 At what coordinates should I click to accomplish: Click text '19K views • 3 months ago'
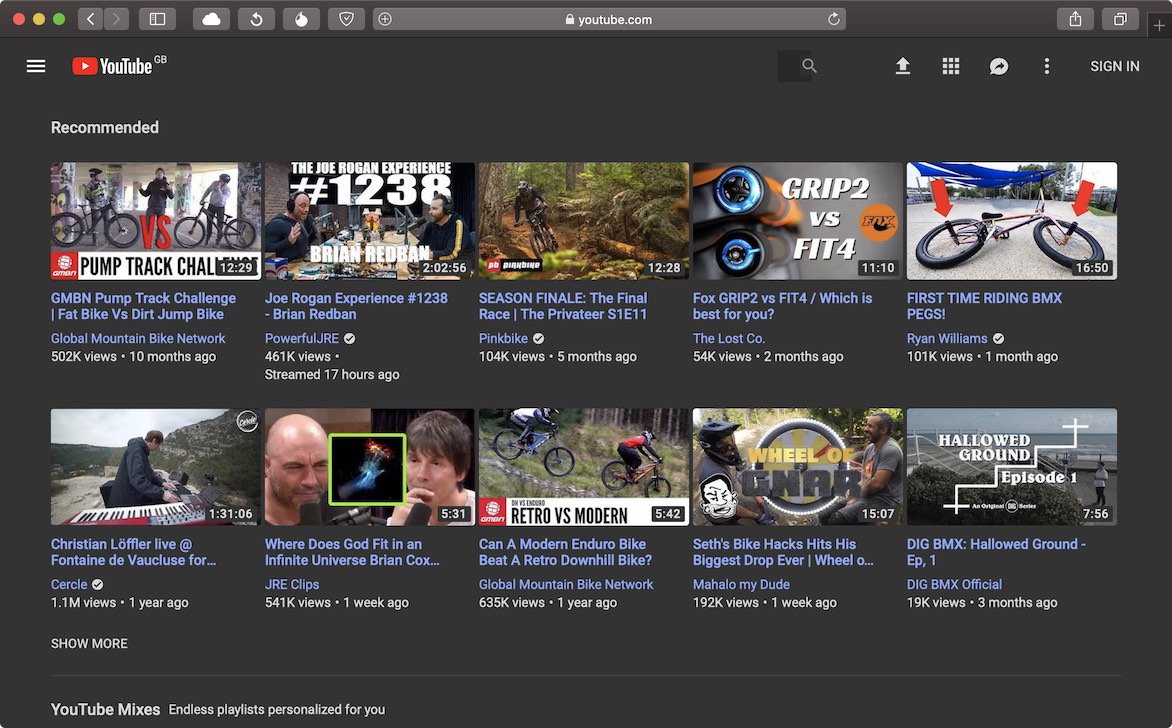(x=982, y=602)
